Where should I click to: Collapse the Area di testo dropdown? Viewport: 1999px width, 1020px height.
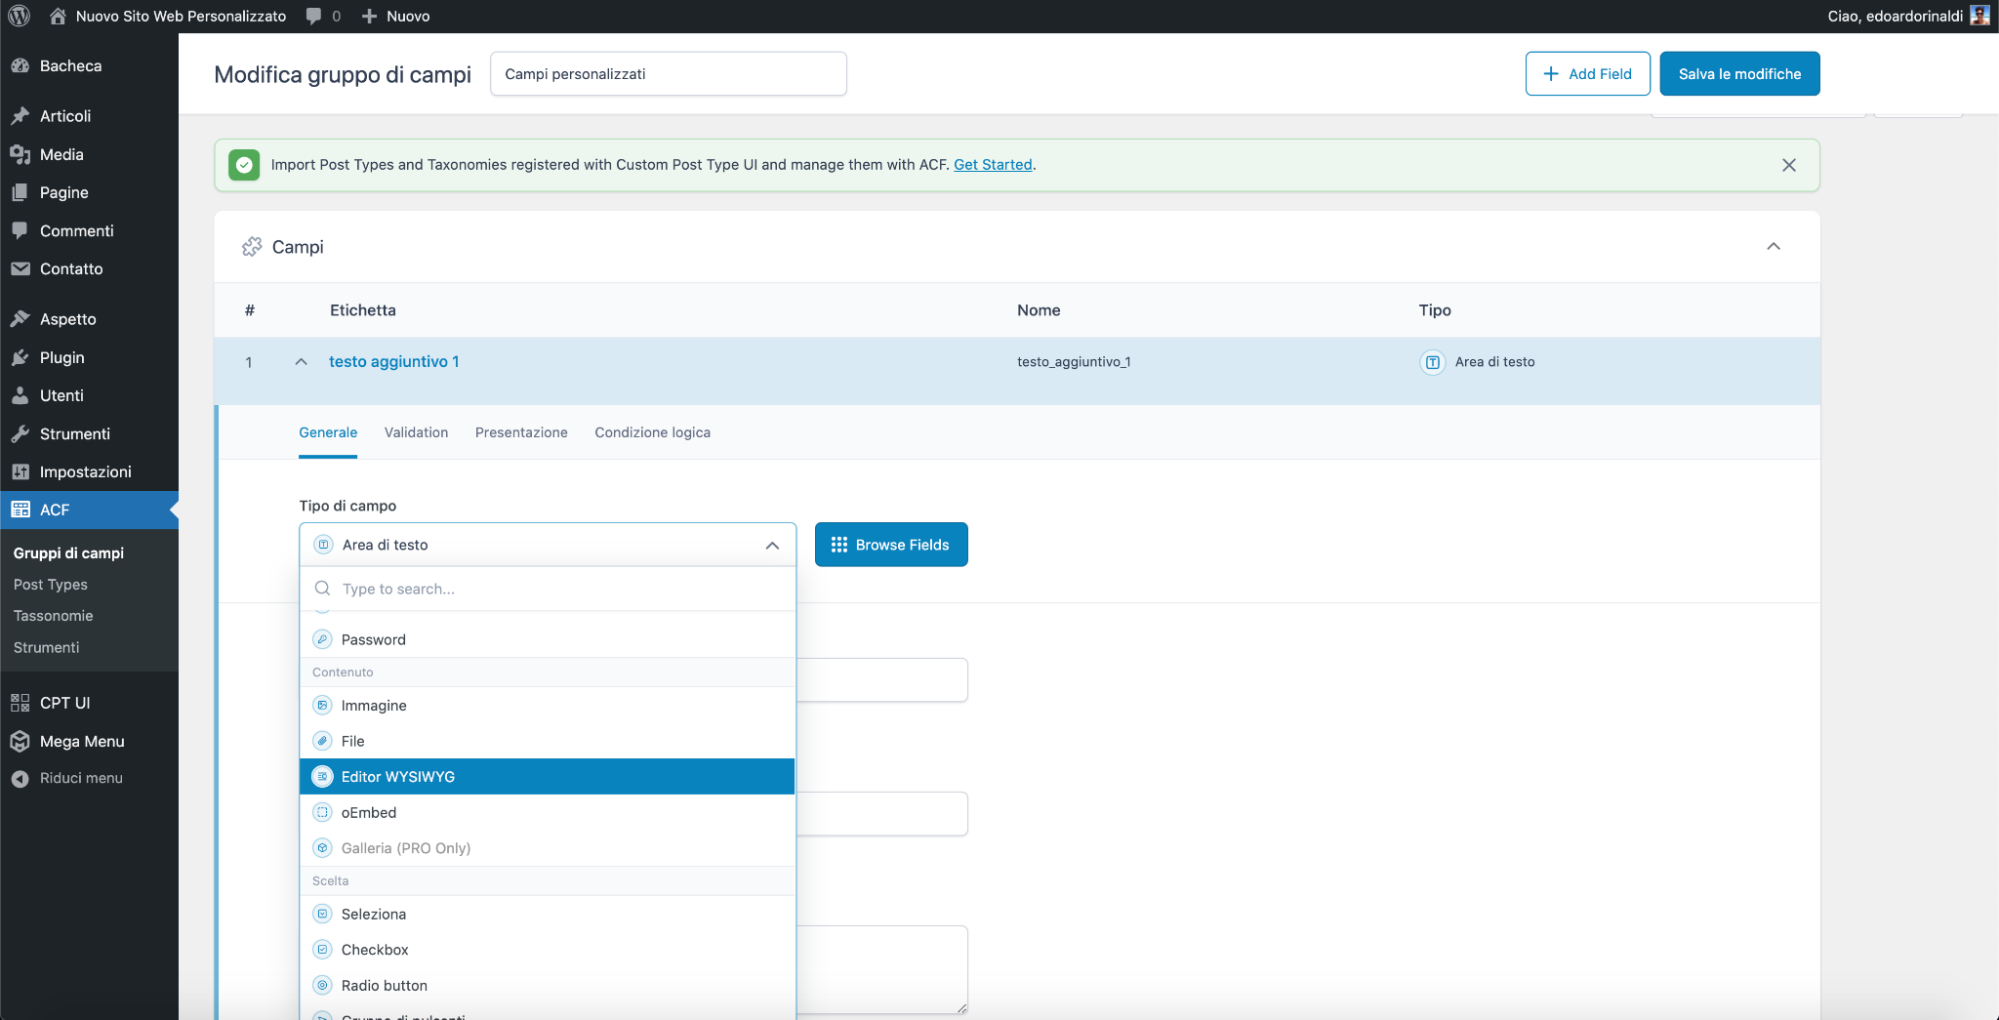pos(771,545)
